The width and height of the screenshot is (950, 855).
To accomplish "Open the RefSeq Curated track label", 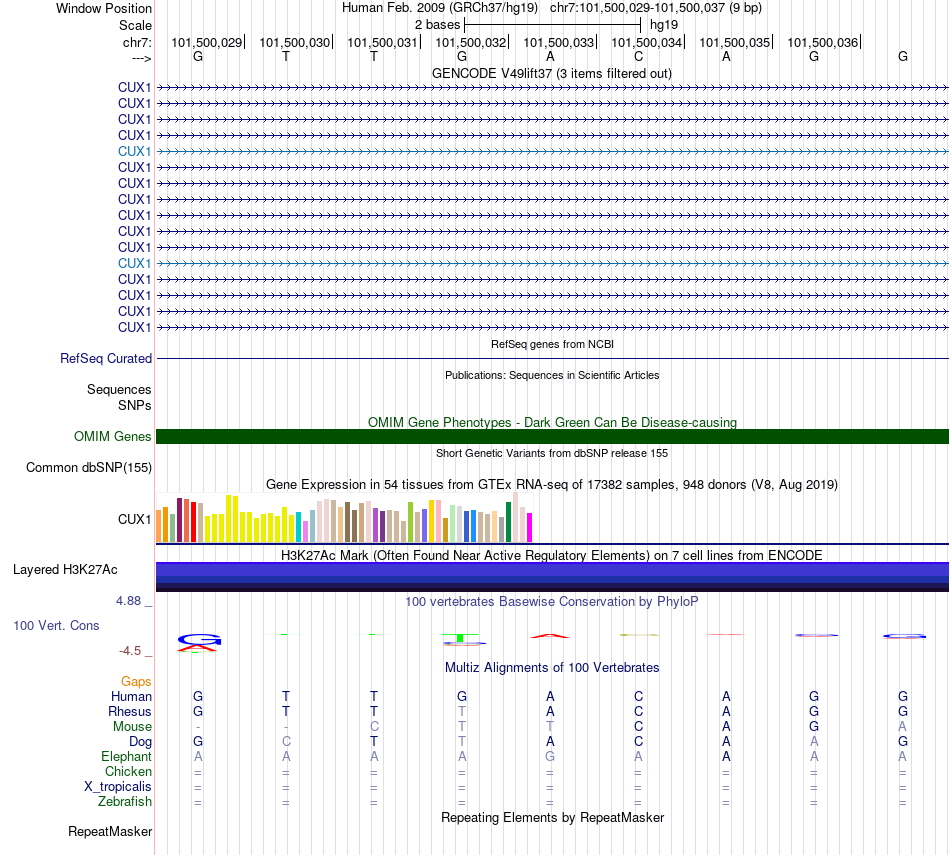I will [x=106, y=359].
